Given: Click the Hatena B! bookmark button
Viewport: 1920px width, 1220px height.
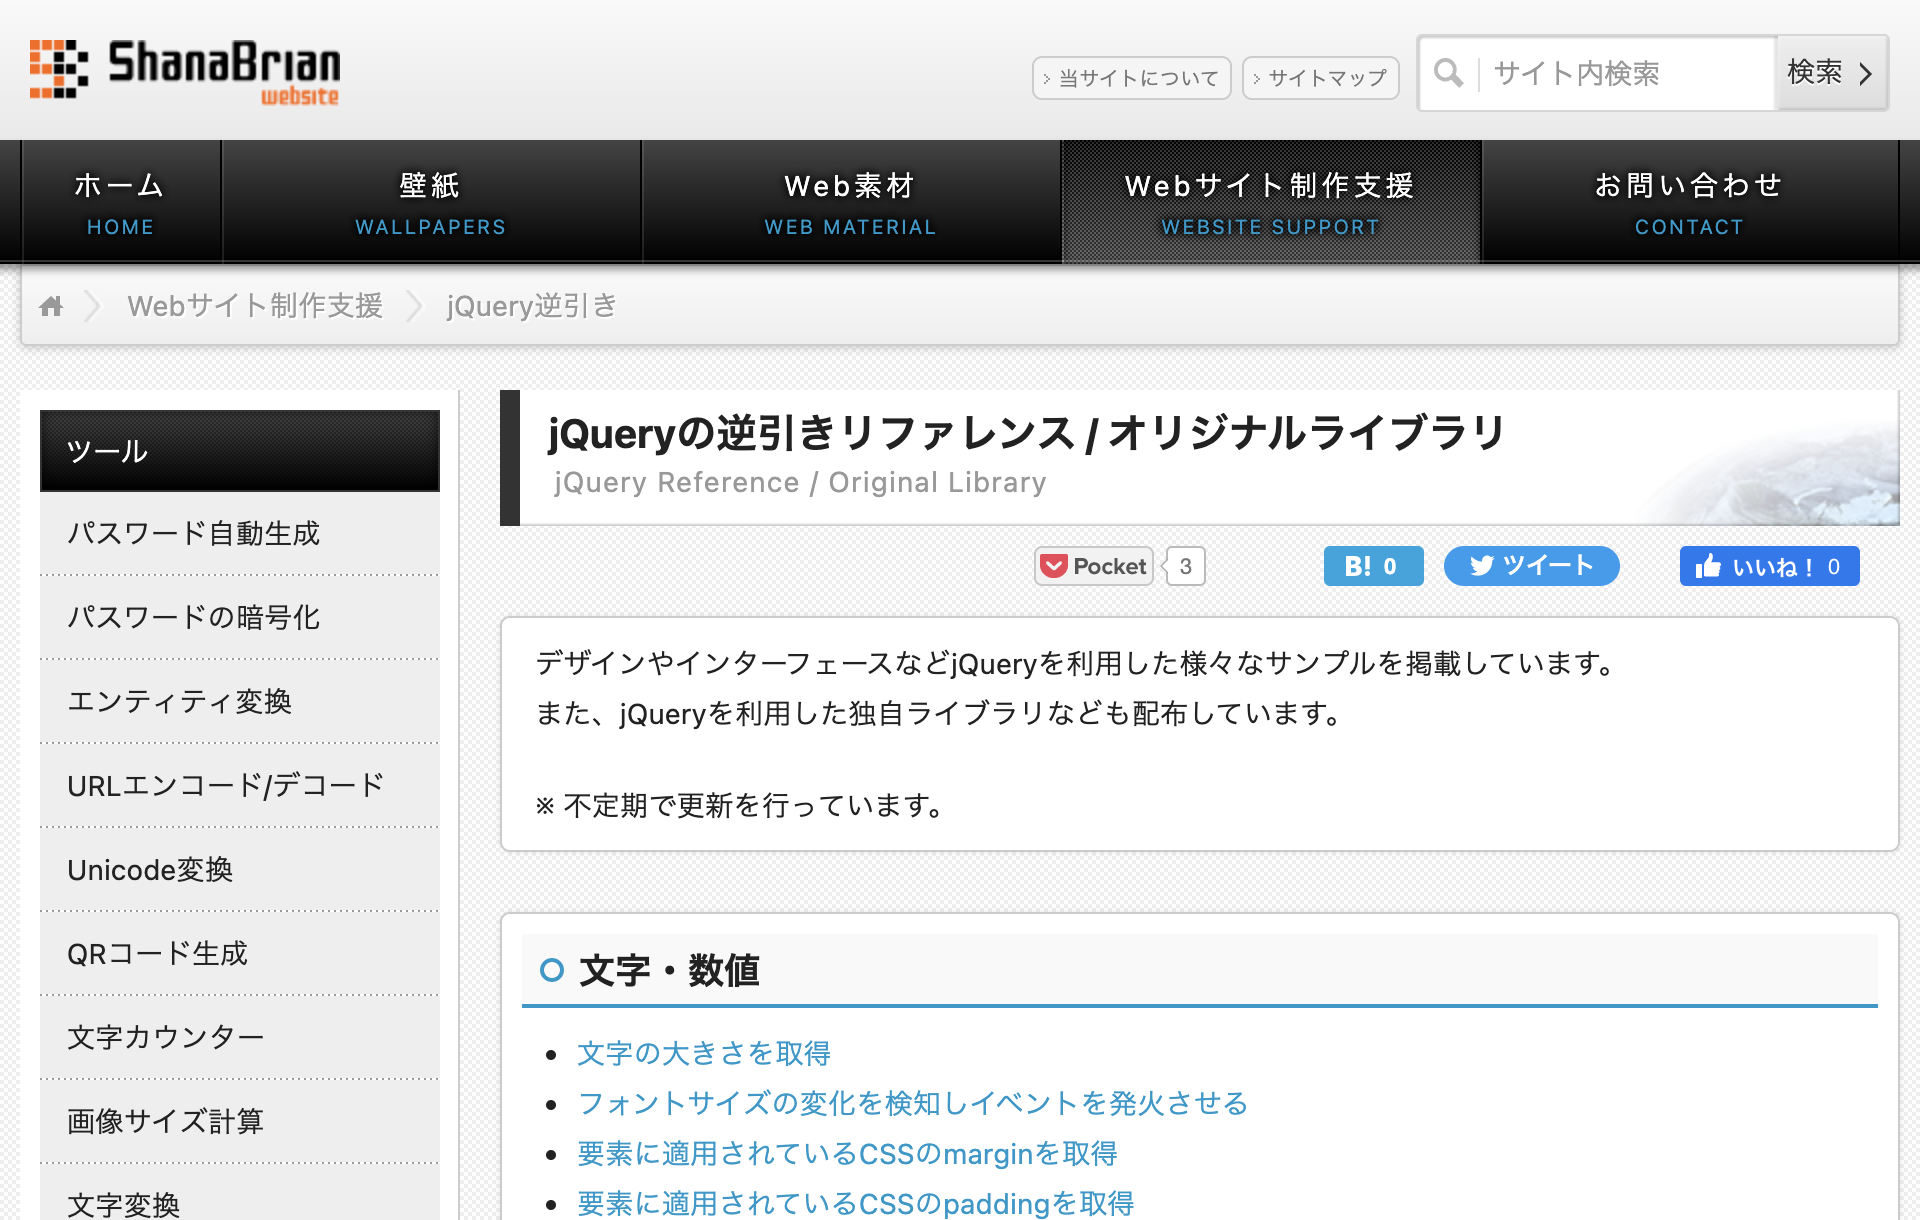Looking at the screenshot, I should coord(1372,566).
